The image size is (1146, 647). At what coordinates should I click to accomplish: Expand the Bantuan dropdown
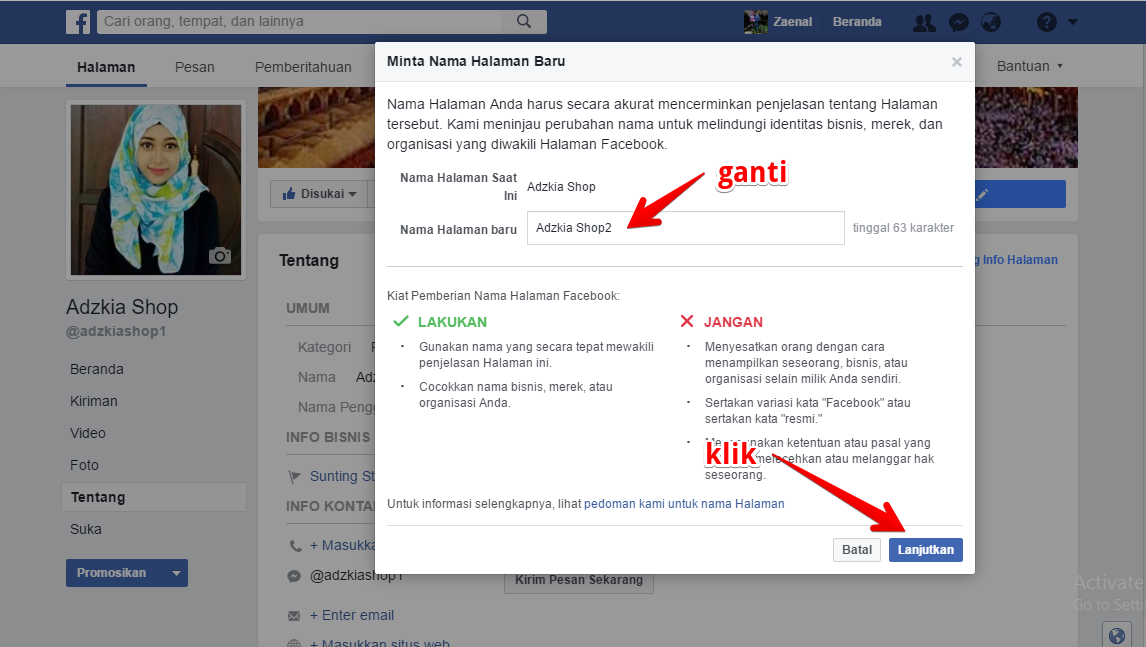pos(1030,67)
